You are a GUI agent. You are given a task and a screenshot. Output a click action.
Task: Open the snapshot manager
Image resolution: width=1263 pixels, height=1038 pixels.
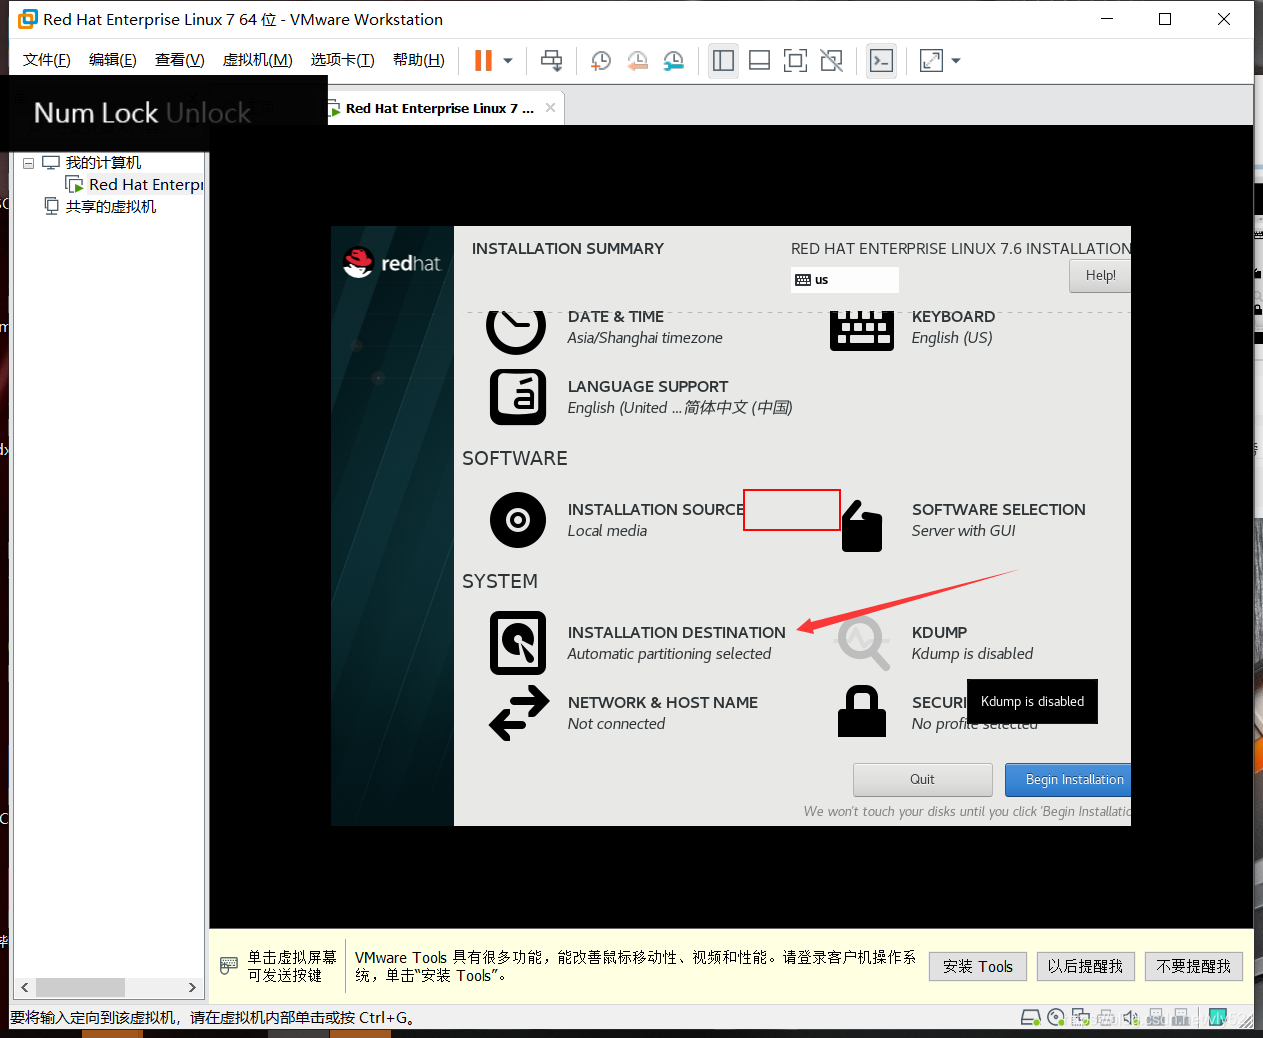pos(674,61)
